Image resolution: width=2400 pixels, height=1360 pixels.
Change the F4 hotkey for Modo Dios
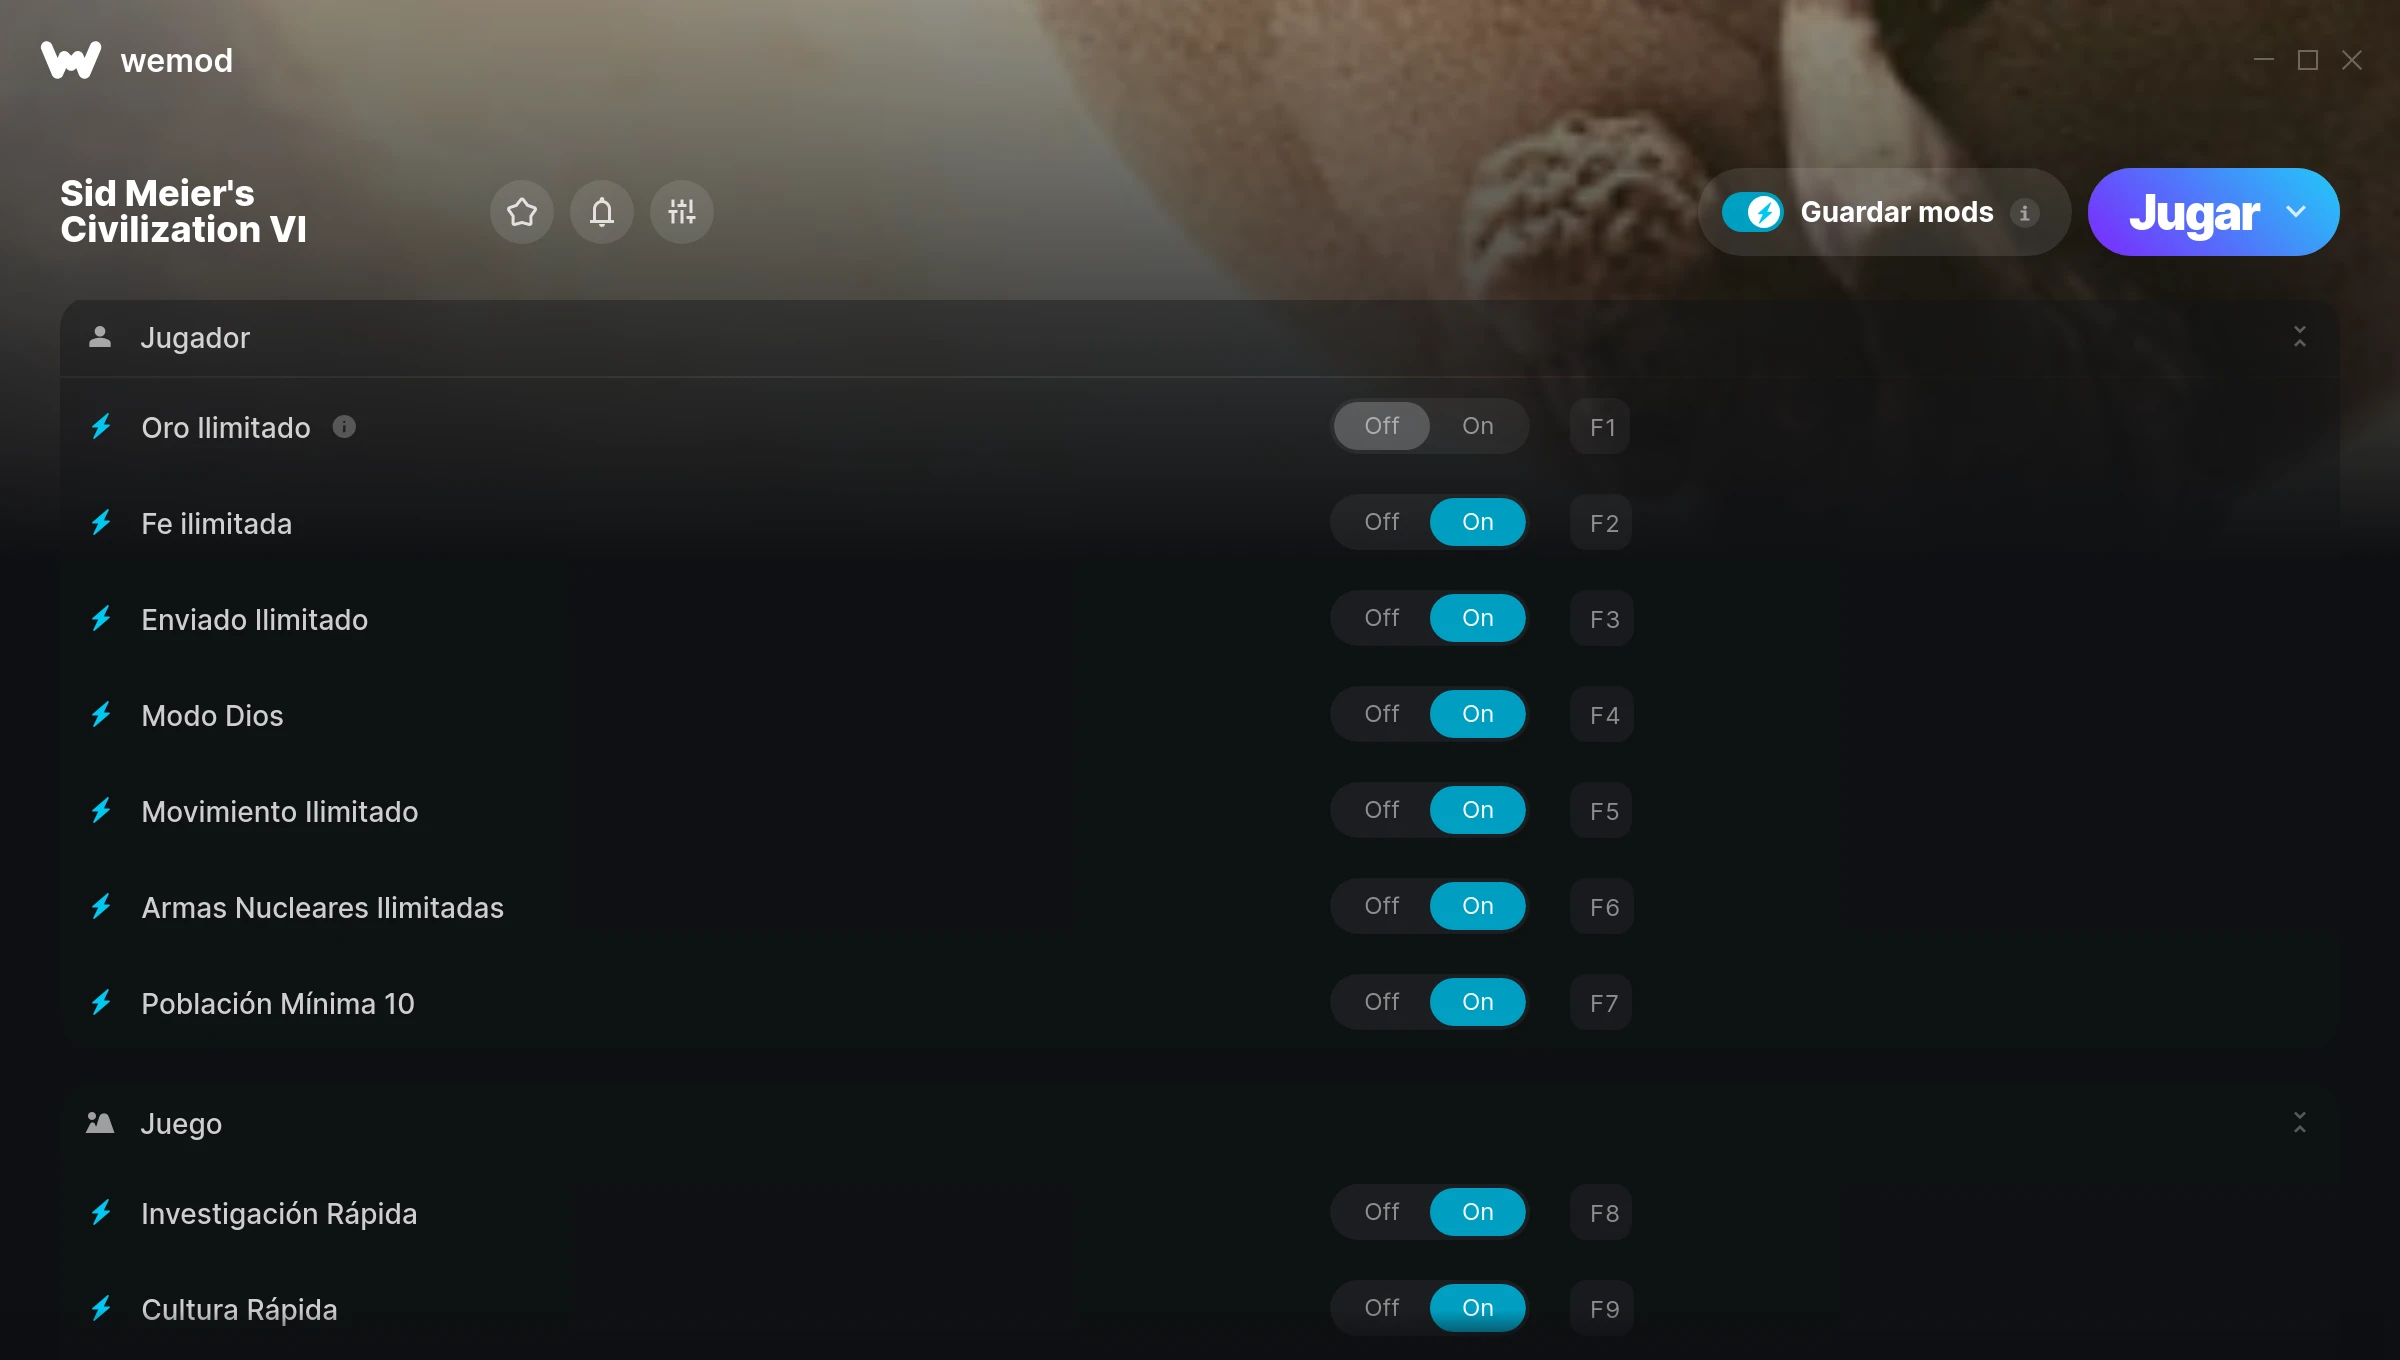pos(1602,715)
